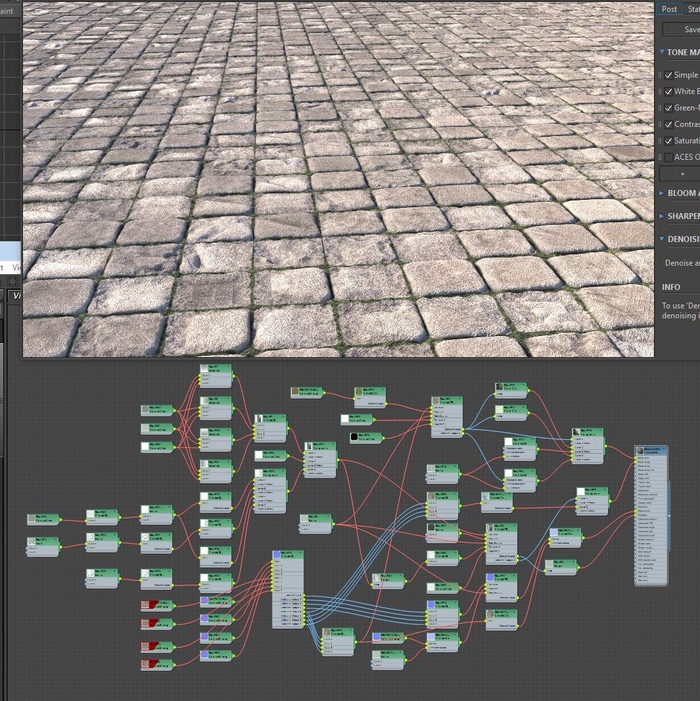Click the cobblestone render in the frame buffer
Image resolution: width=700 pixels, height=701 pixels.
(x=338, y=179)
